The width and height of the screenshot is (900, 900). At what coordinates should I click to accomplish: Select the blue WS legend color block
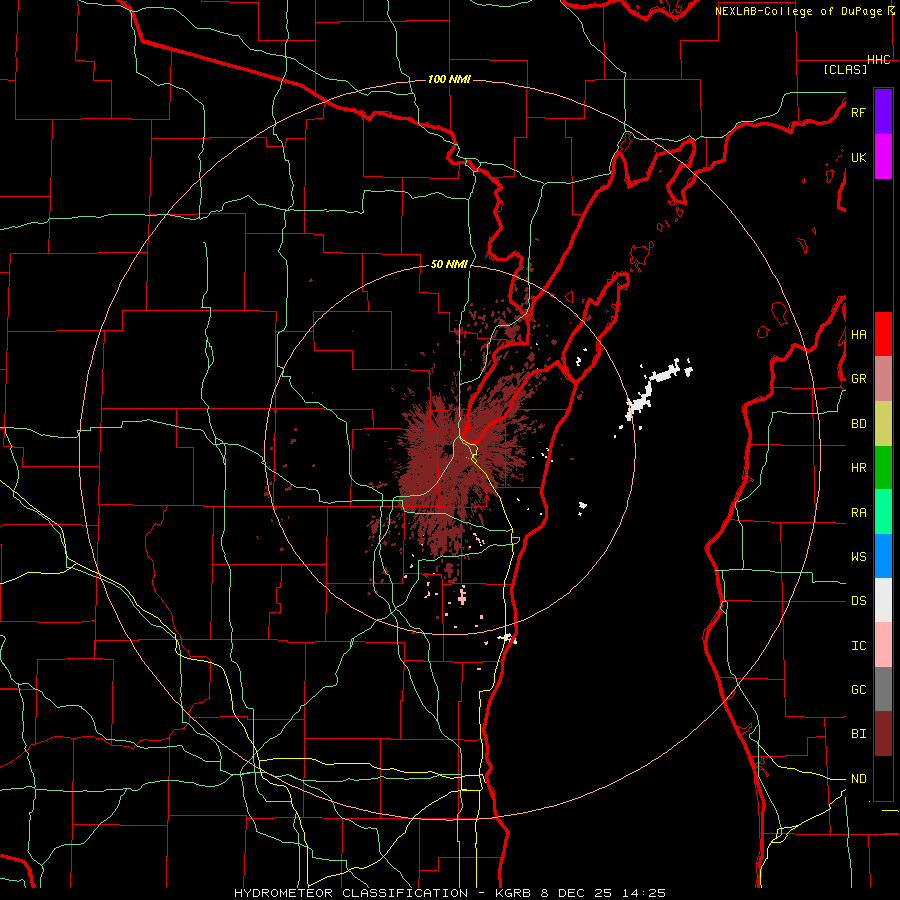883,556
